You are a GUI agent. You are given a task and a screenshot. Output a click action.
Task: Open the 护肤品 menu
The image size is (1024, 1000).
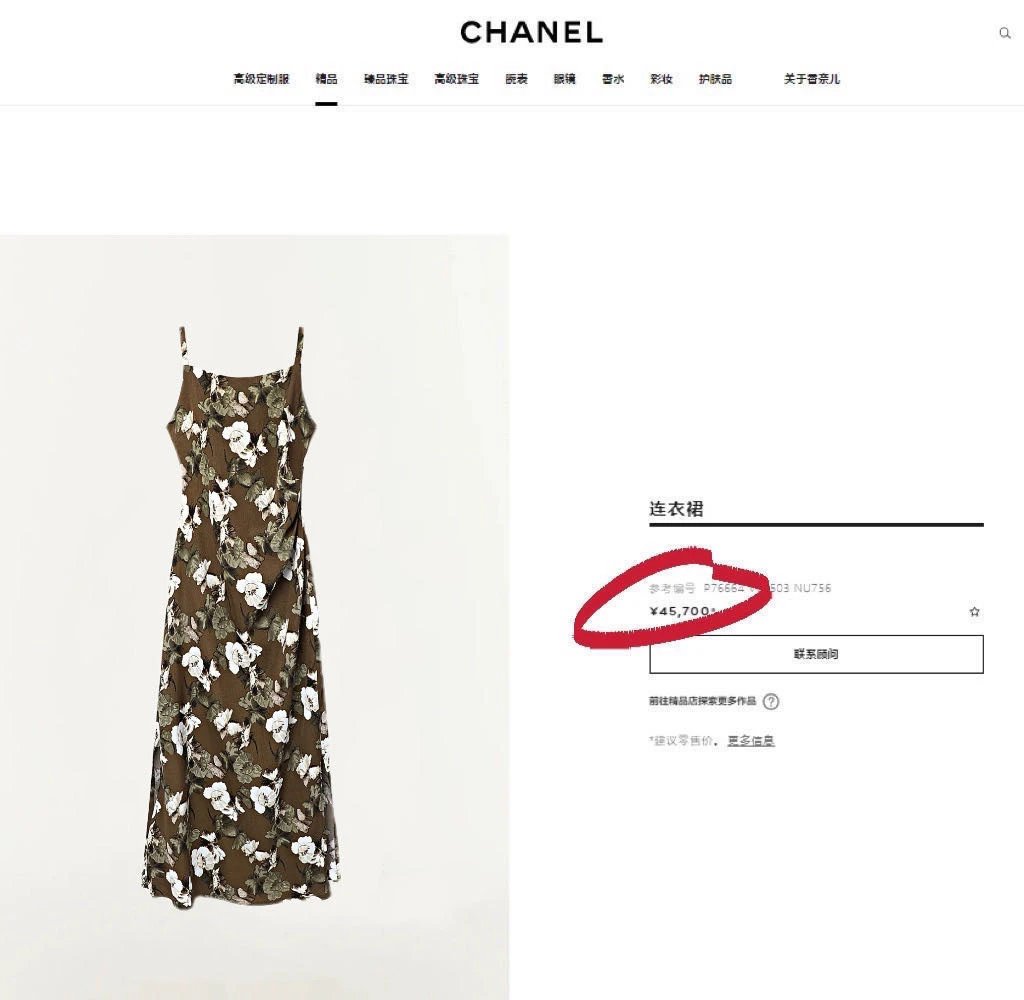click(x=715, y=79)
